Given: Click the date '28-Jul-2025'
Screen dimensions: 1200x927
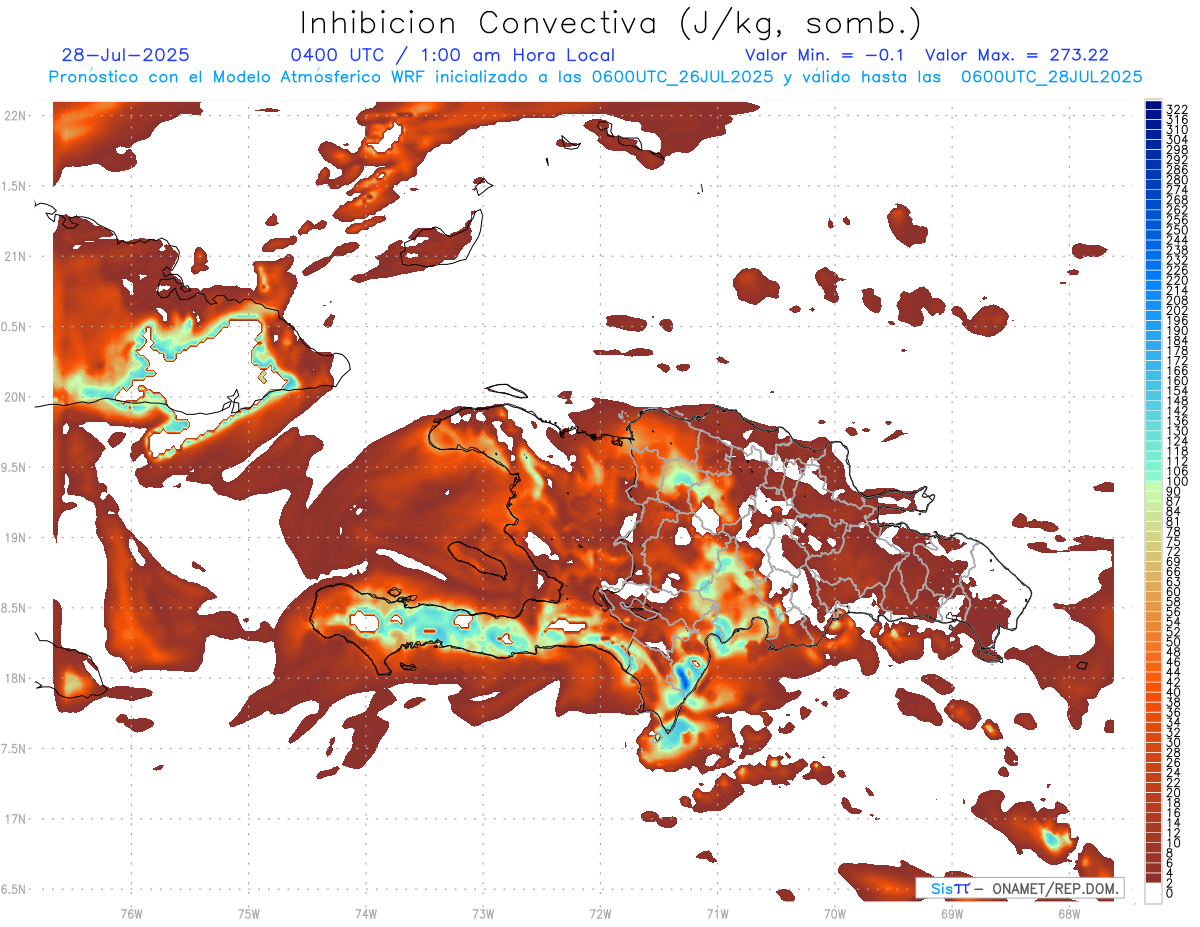Looking at the screenshot, I should 125,56.
